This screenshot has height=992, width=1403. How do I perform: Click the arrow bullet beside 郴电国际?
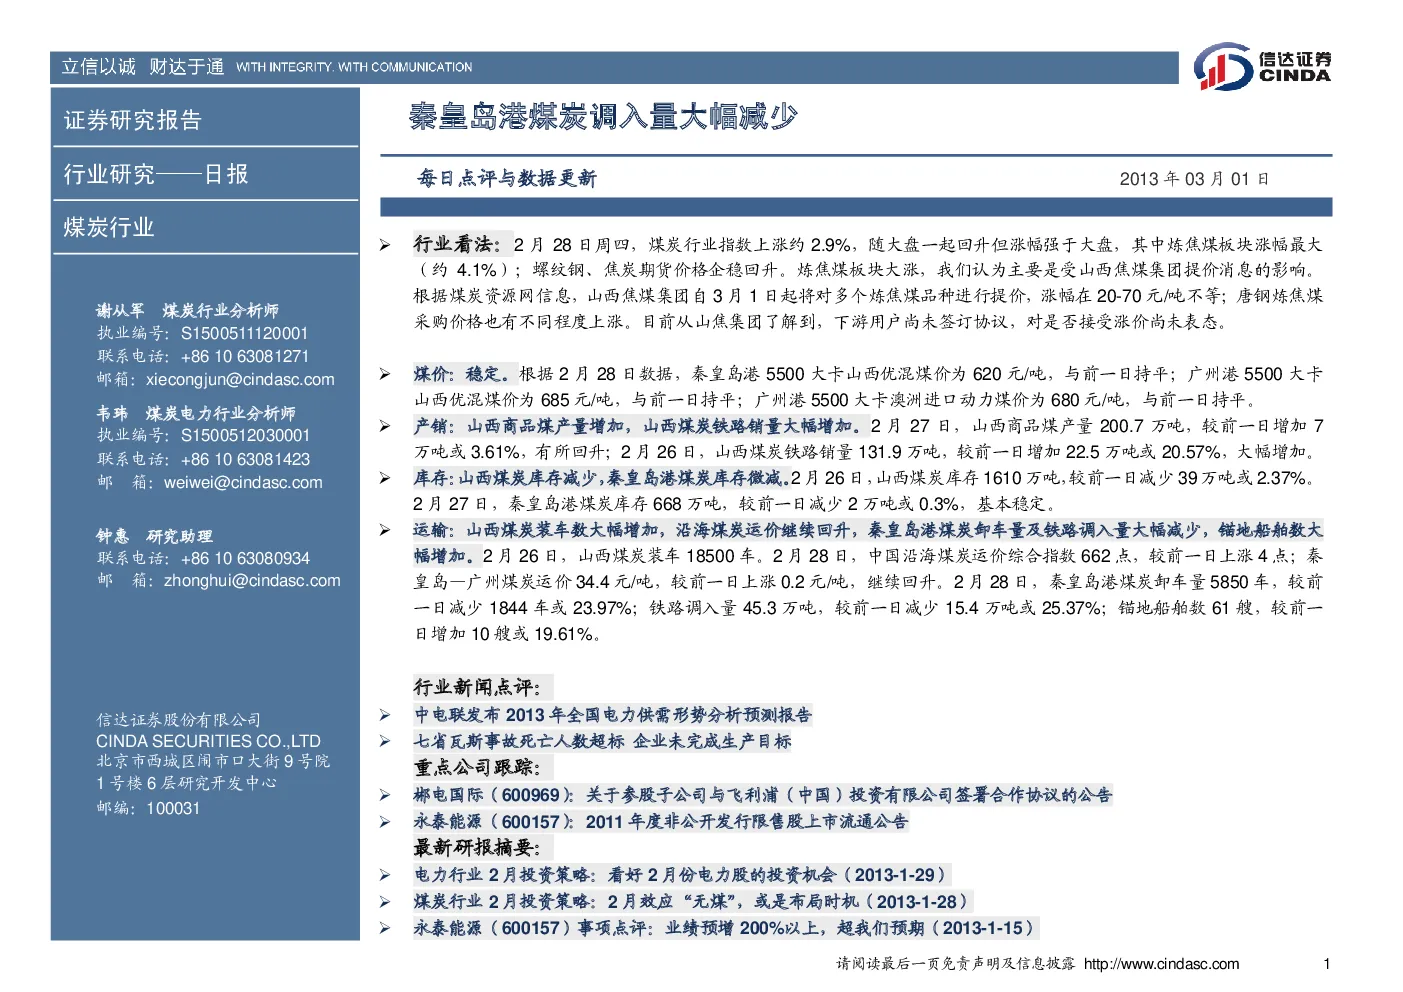coord(385,795)
